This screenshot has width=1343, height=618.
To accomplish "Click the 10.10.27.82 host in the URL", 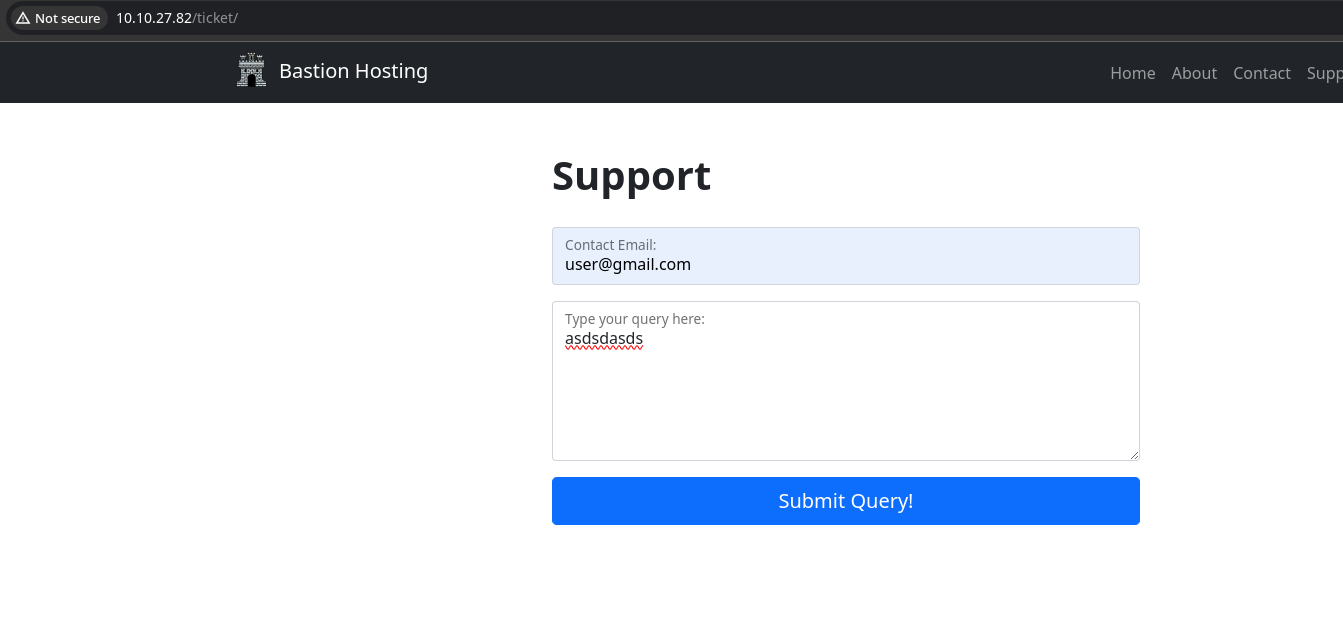I will click(x=153, y=18).
